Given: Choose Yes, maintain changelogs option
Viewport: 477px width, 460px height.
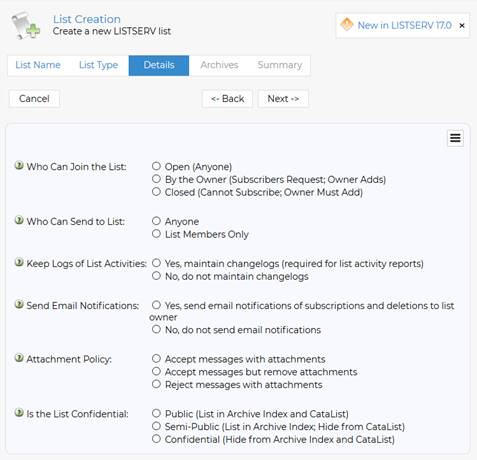Looking at the screenshot, I should (156, 263).
